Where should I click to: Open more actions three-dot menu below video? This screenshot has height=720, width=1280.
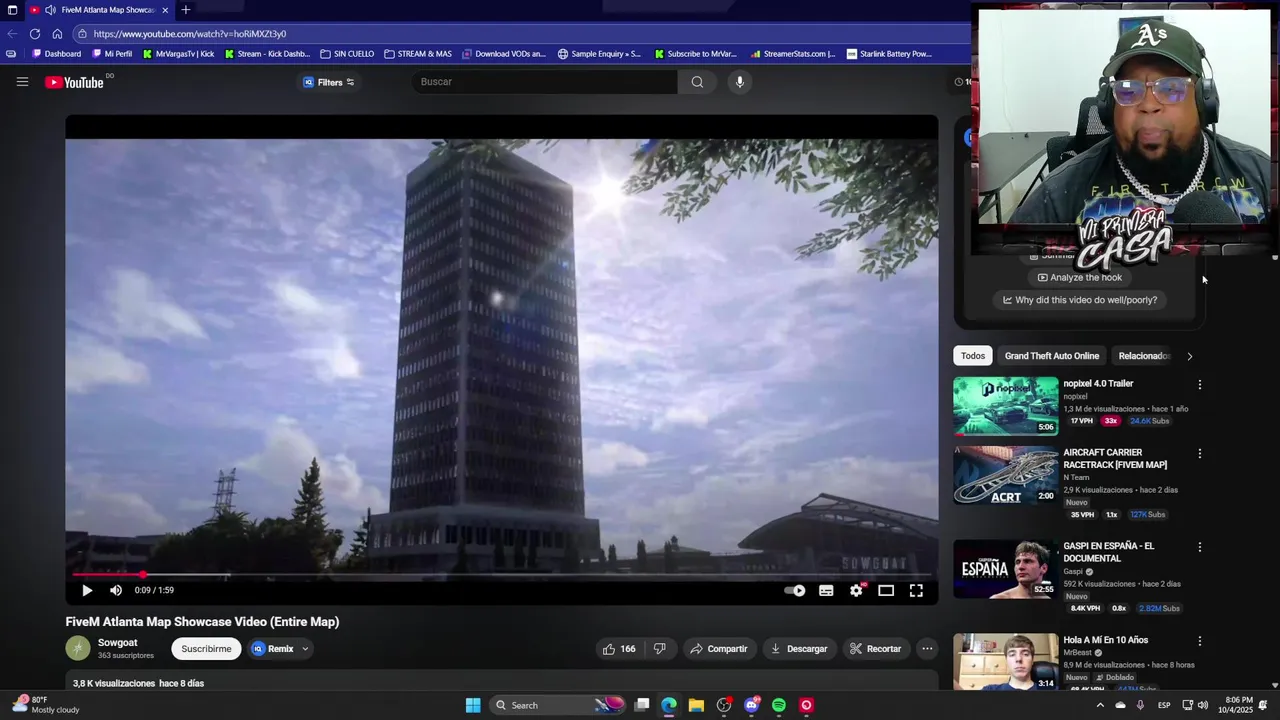coord(927,649)
